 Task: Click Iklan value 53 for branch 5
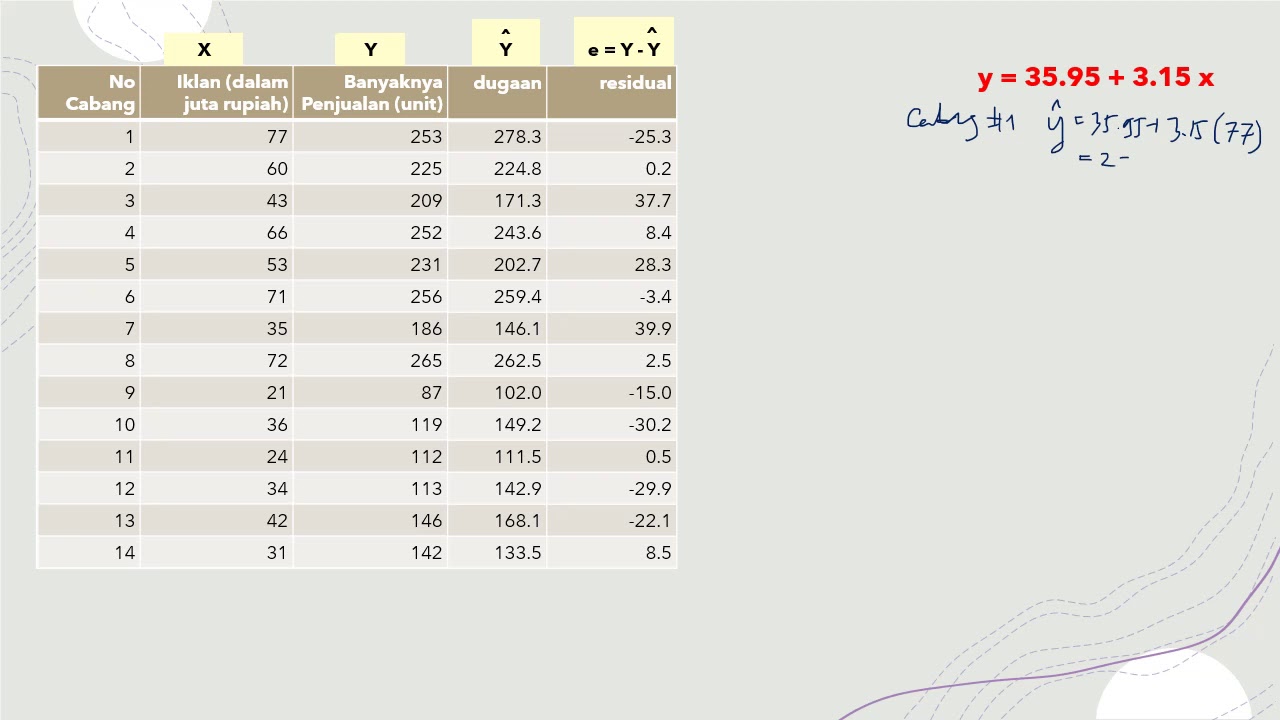click(277, 265)
